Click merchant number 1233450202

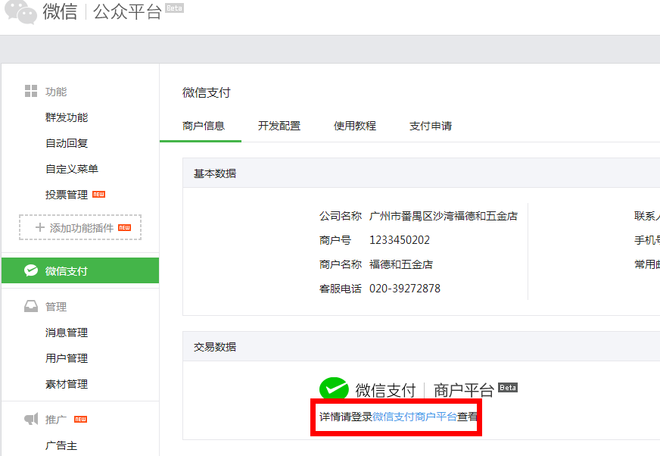[399, 240]
